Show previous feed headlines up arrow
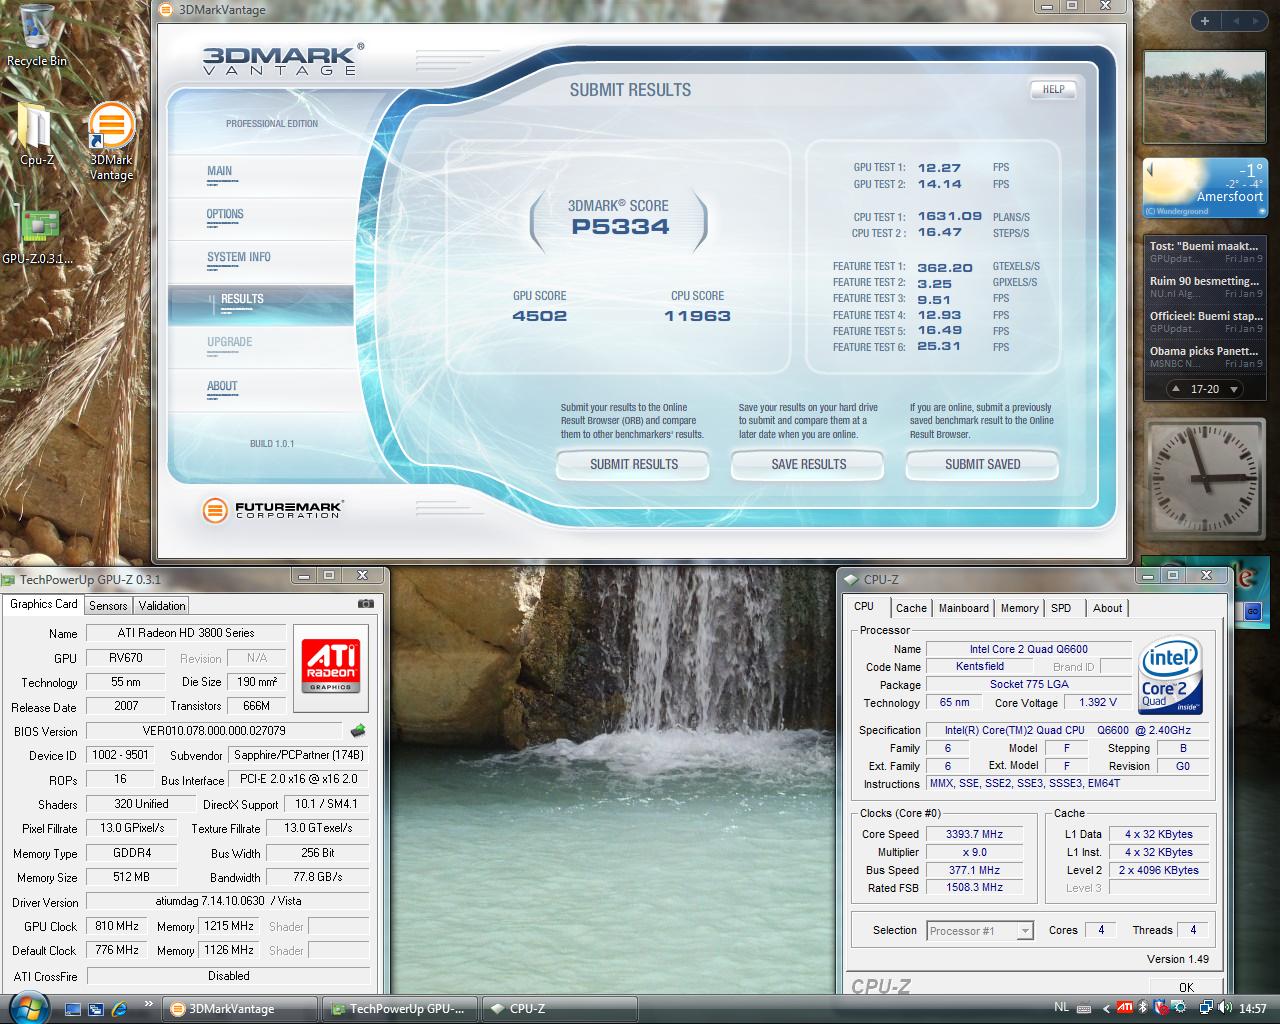The width and height of the screenshot is (1280, 1024). click(1177, 389)
